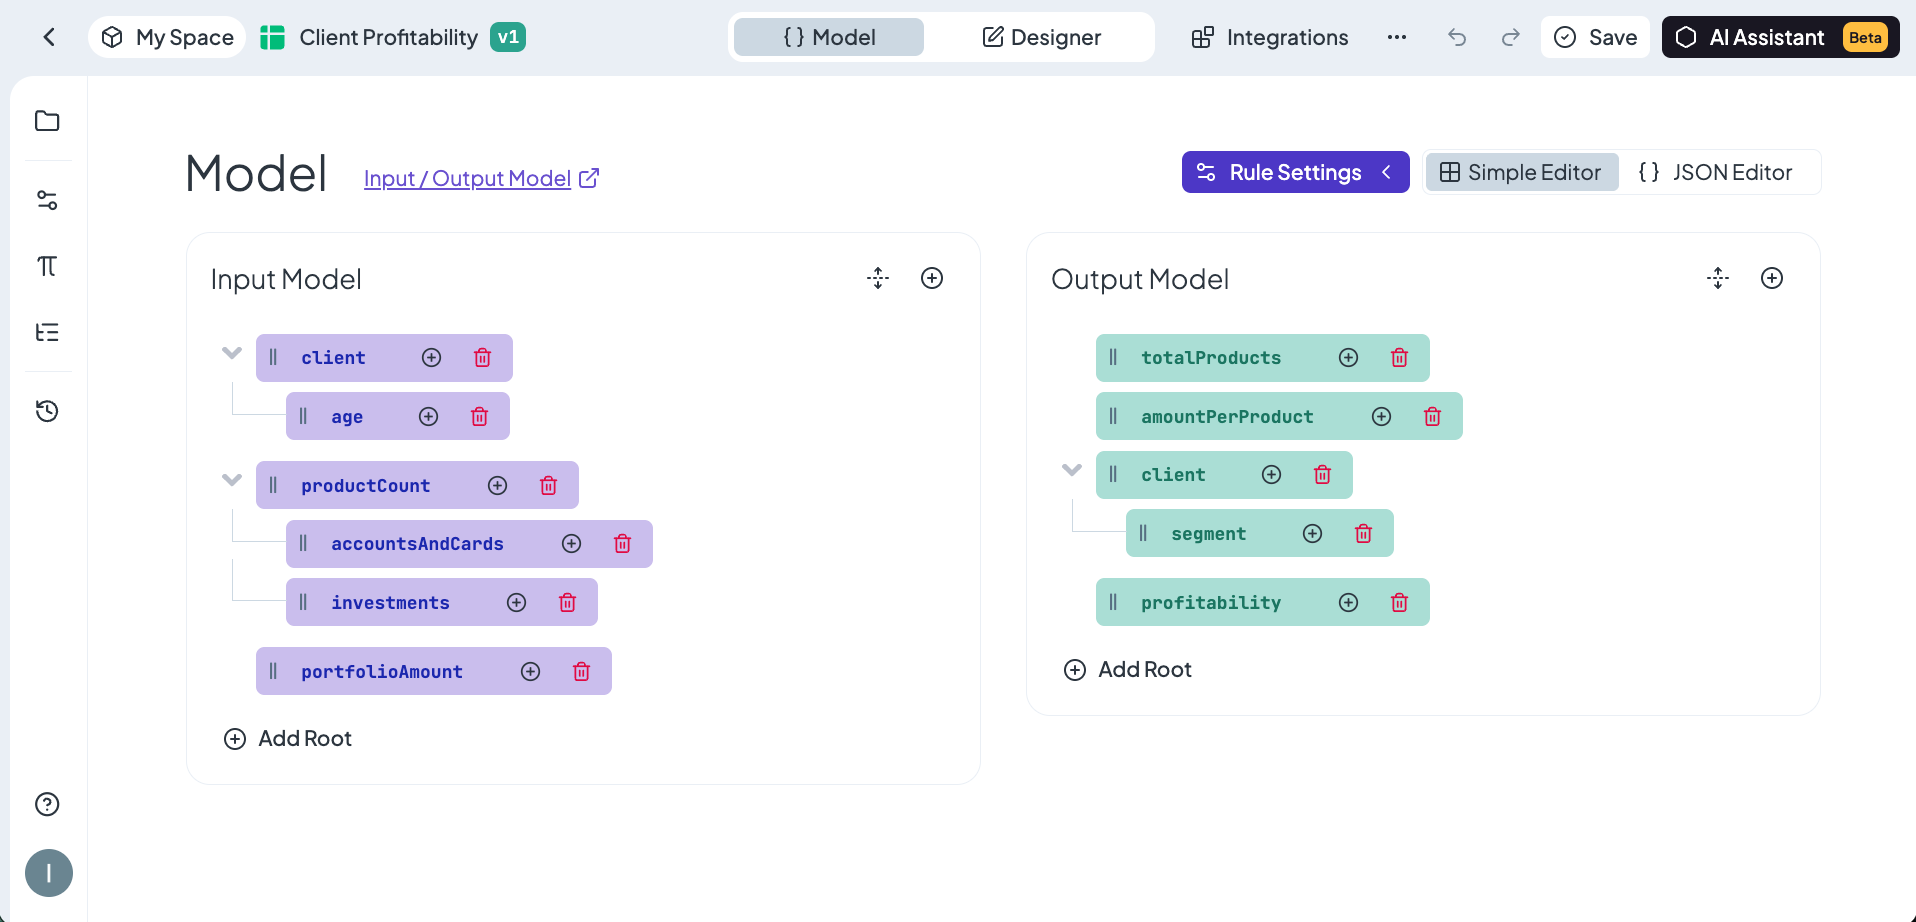This screenshot has width=1916, height=922.
Task: Add child to totalProducts output node
Action: click(x=1348, y=358)
